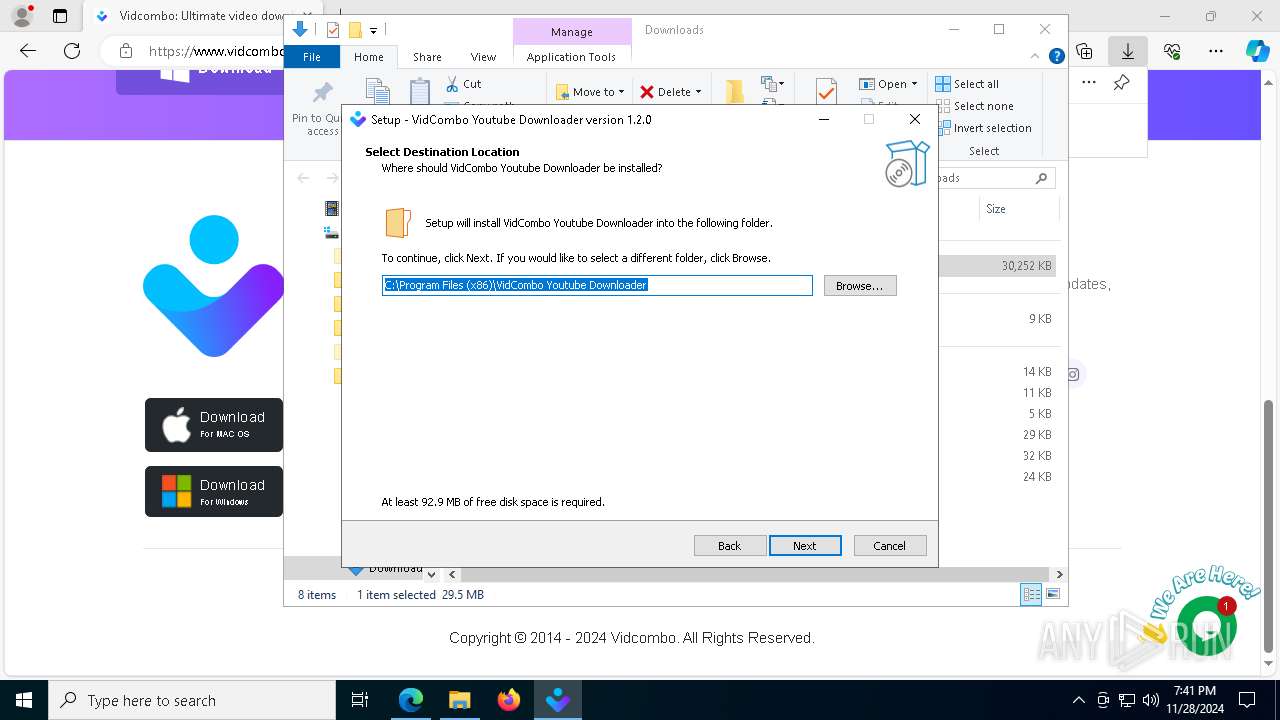Open the Delete dropdown in ribbon

coord(671,92)
